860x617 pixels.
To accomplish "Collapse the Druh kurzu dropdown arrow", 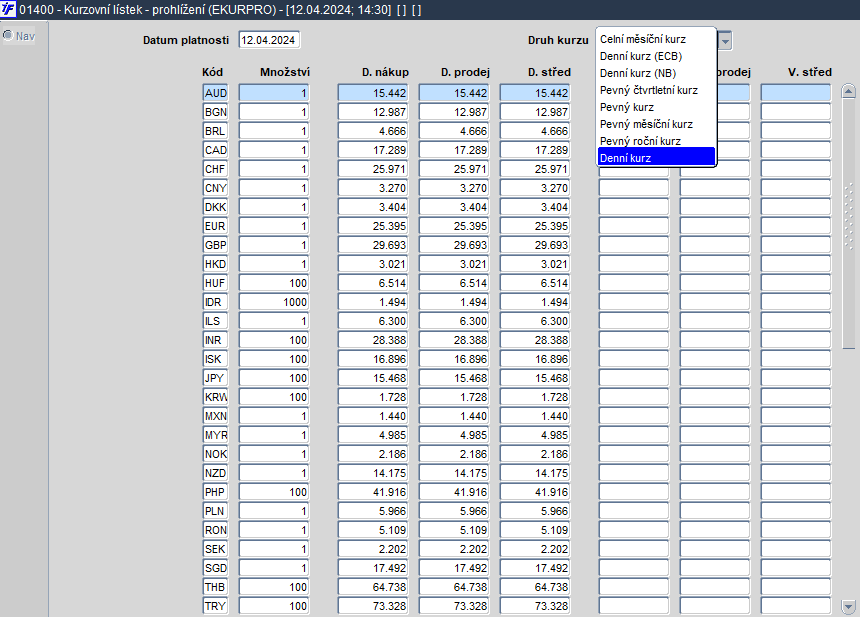I will (725, 41).
